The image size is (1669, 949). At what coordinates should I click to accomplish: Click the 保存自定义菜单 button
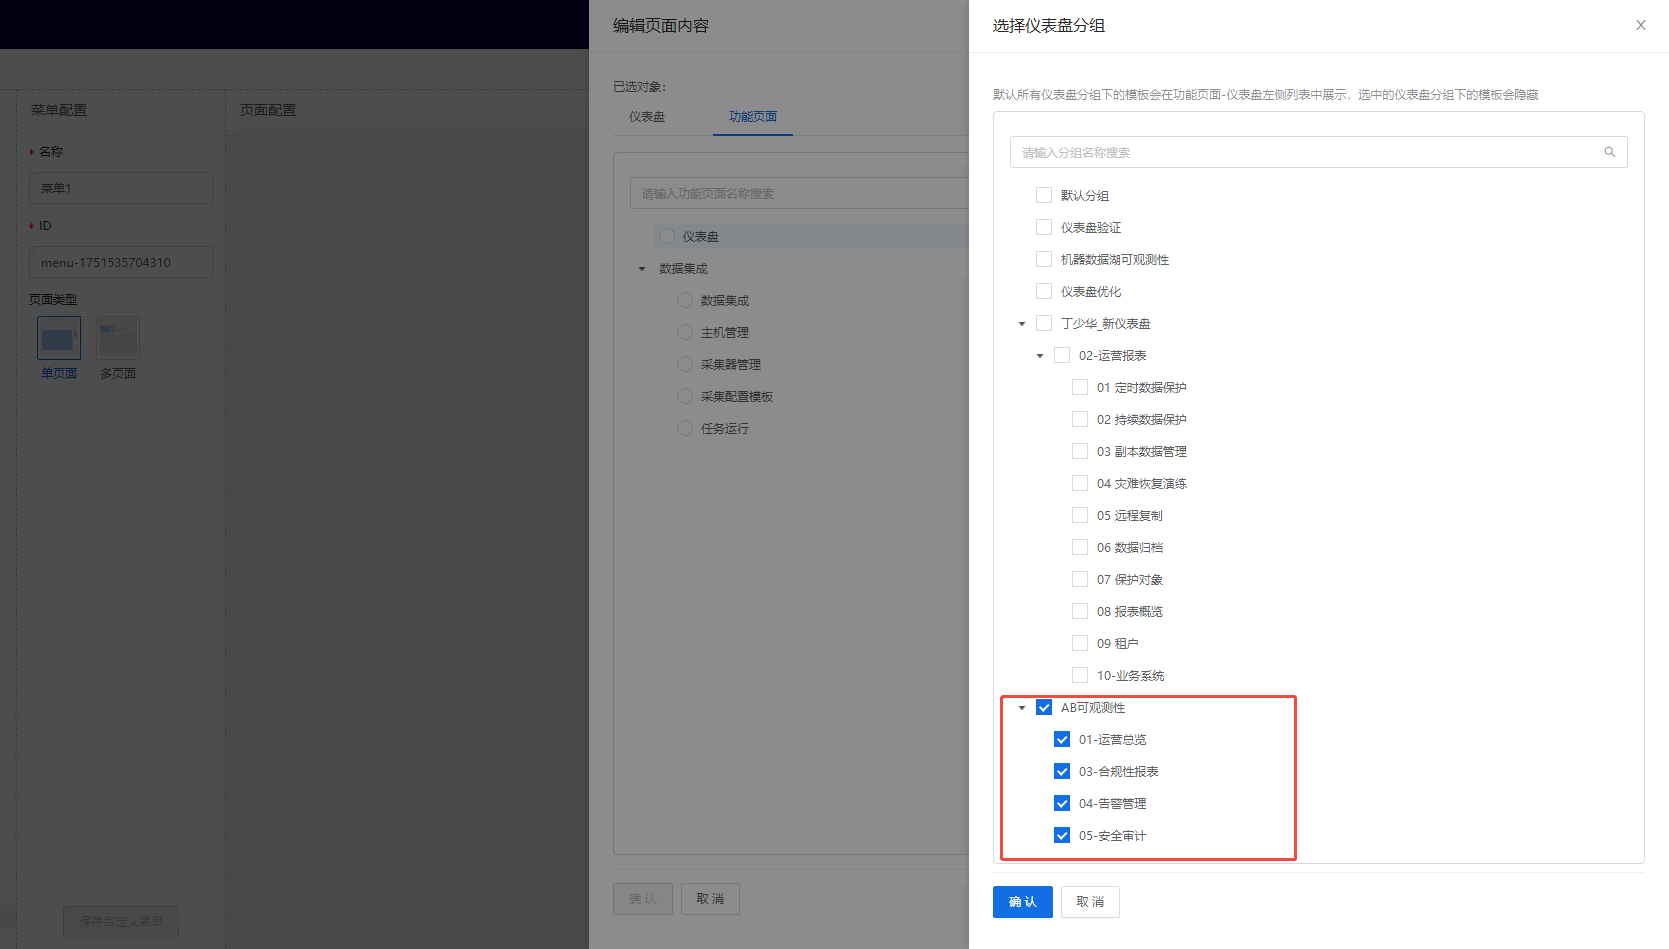point(121,921)
